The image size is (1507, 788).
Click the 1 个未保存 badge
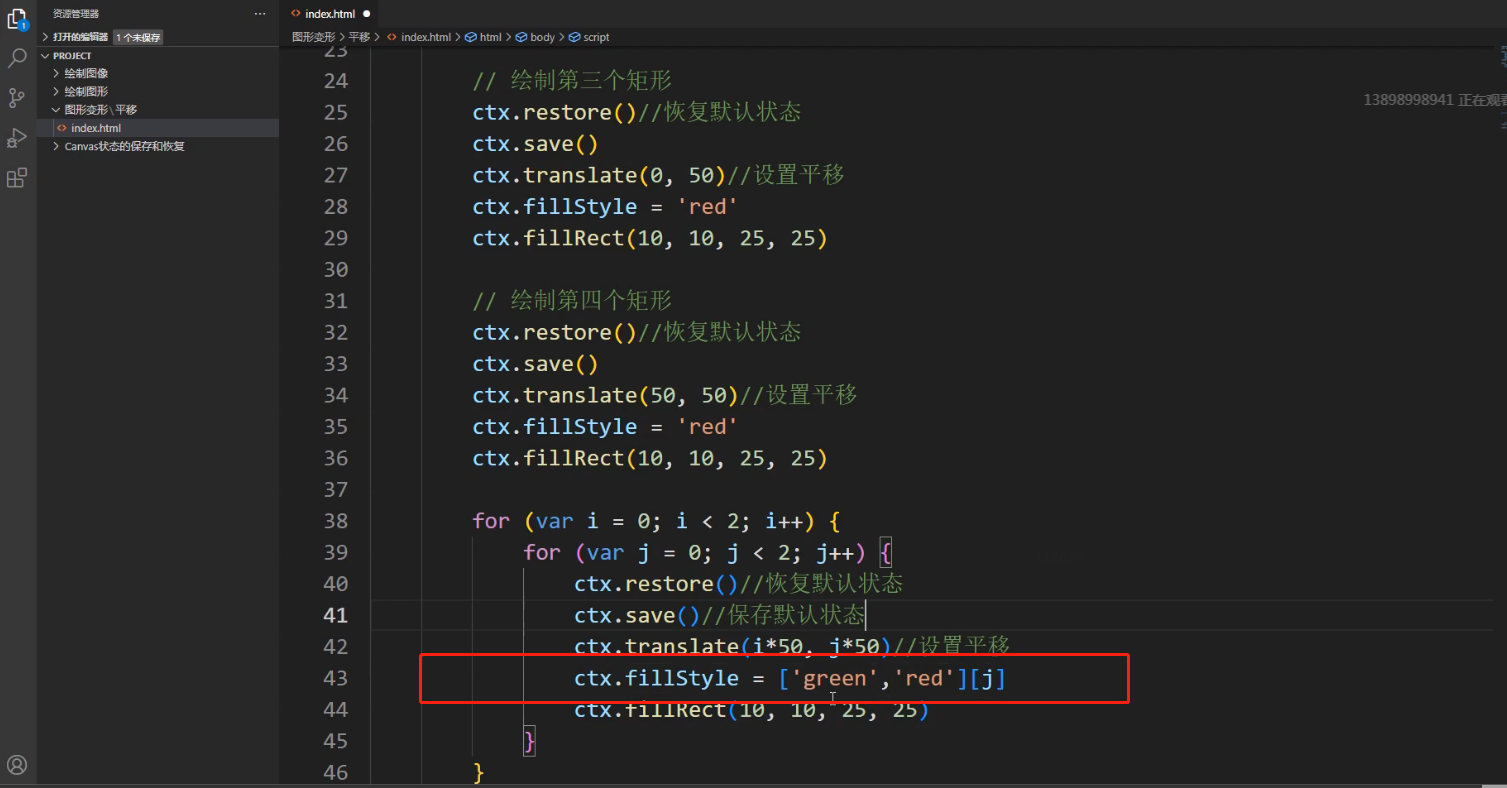pos(138,37)
